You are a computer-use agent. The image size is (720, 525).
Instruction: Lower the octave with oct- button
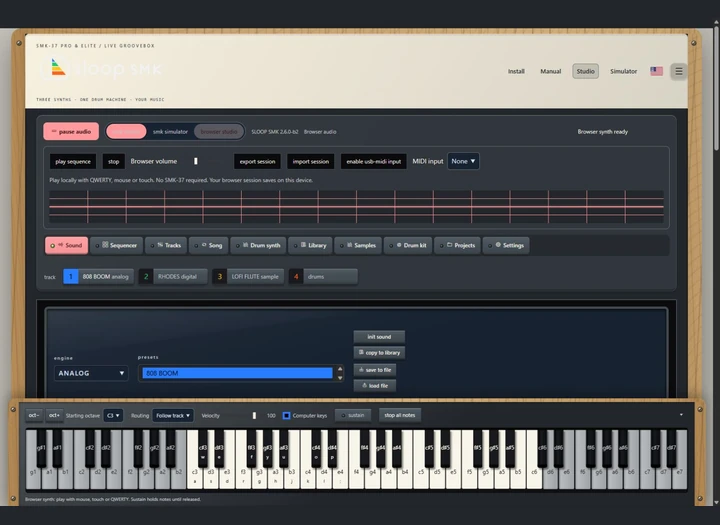(34, 415)
